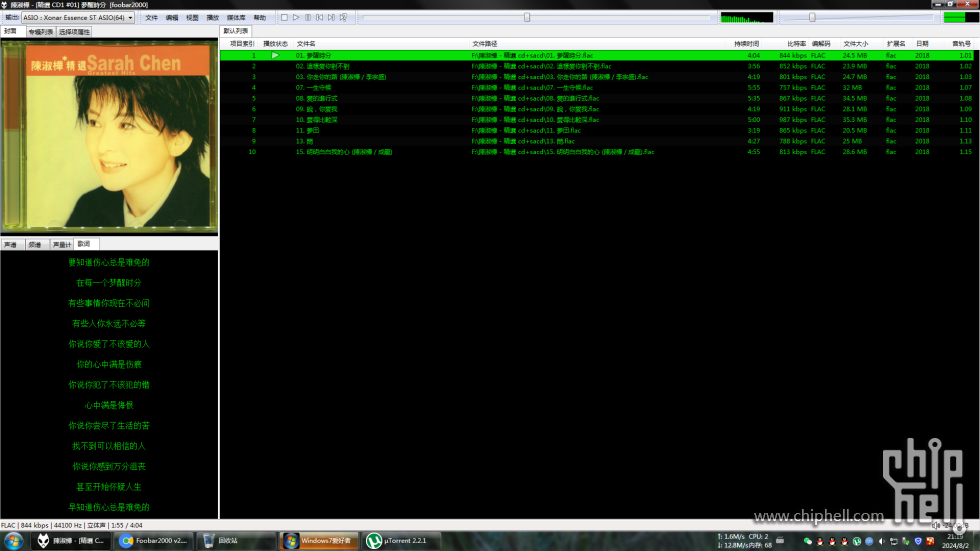This screenshot has height=551, width=980.
Task: Select playlist track 08 with duration 5:35
Action: (597, 98)
